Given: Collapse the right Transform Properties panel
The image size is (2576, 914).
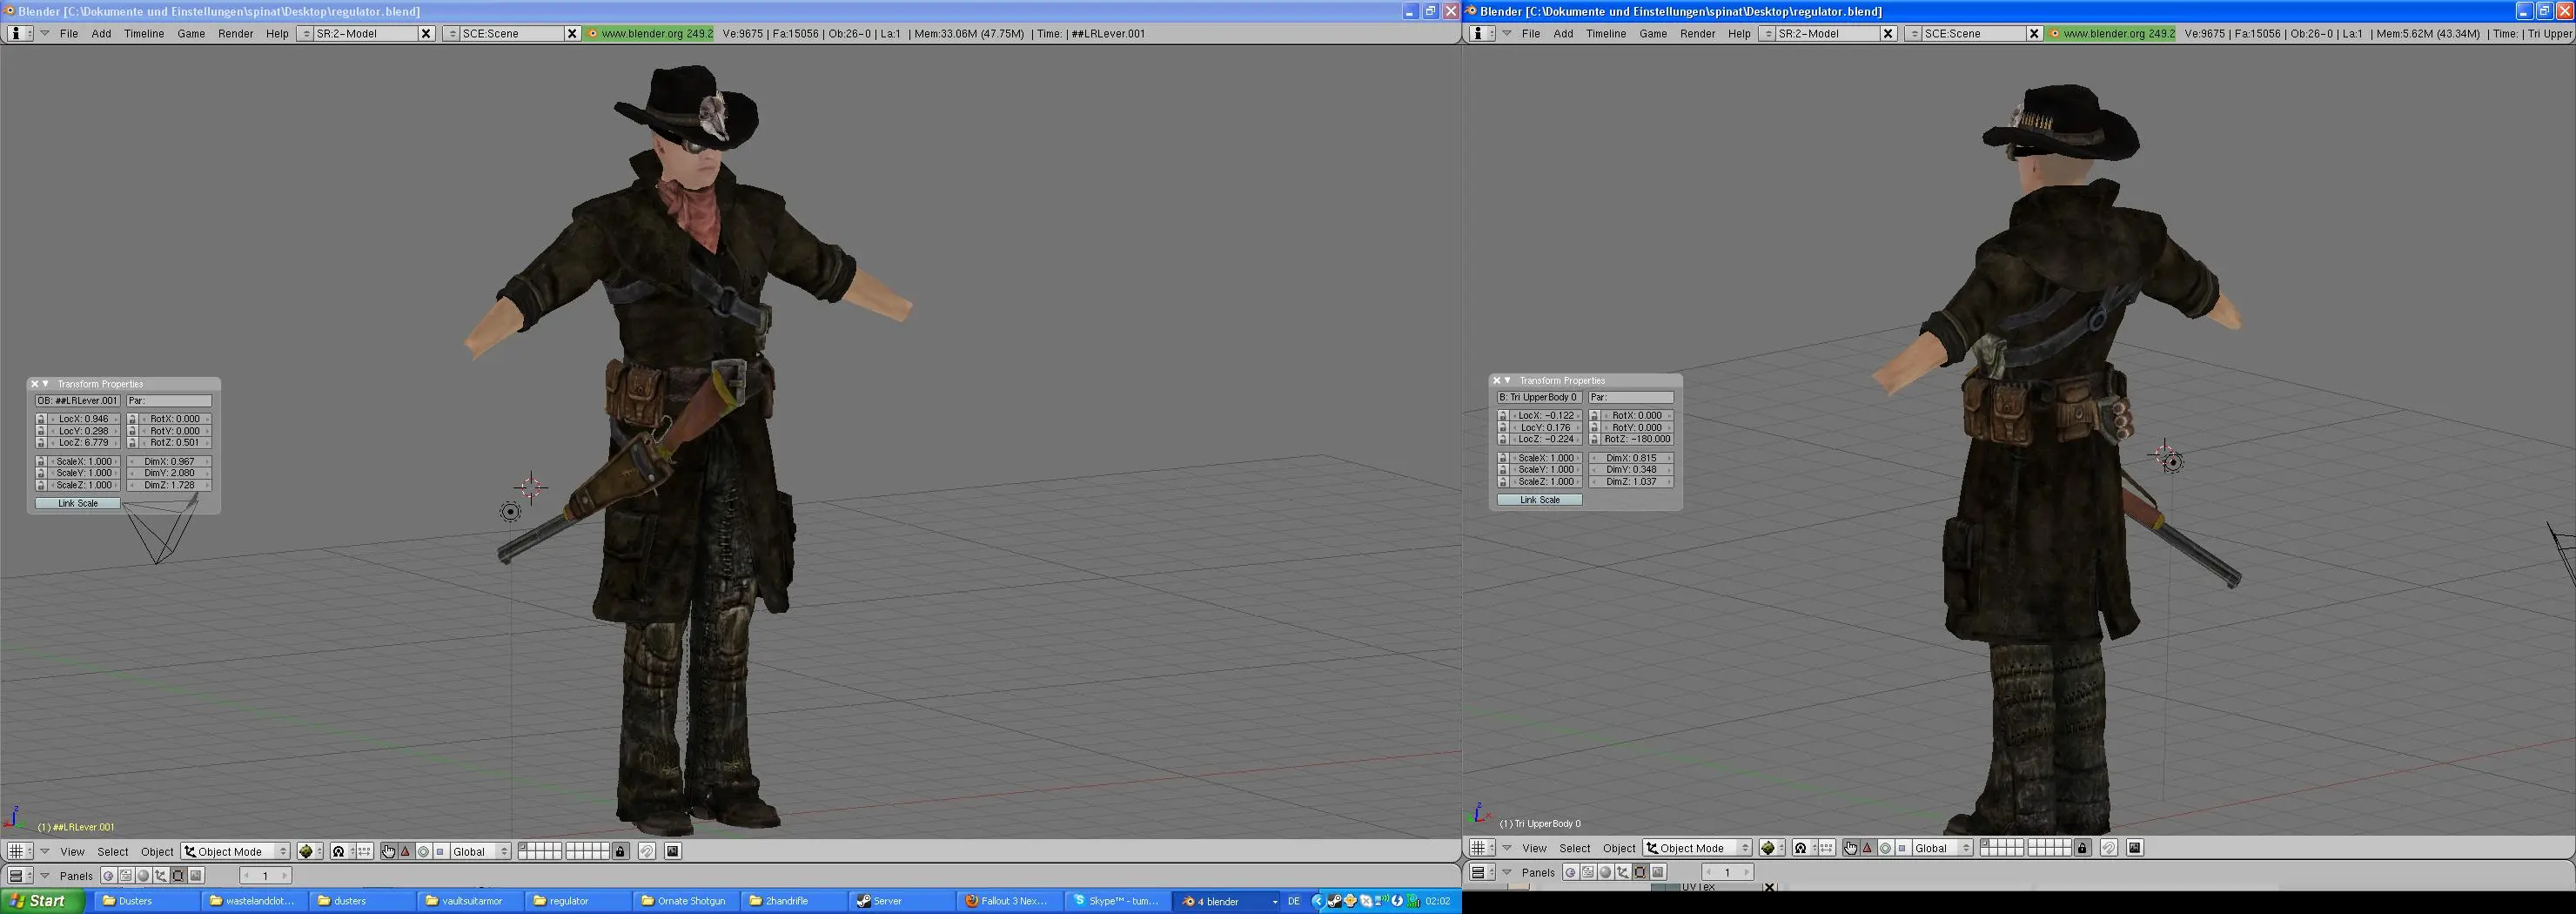Looking at the screenshot, I should (1508, 381).
